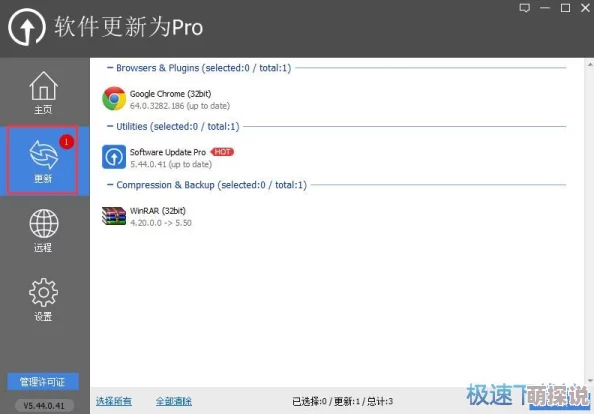594x414 pixels.
Task: Open the 设置 settings tab
Action: click(44, 299)
